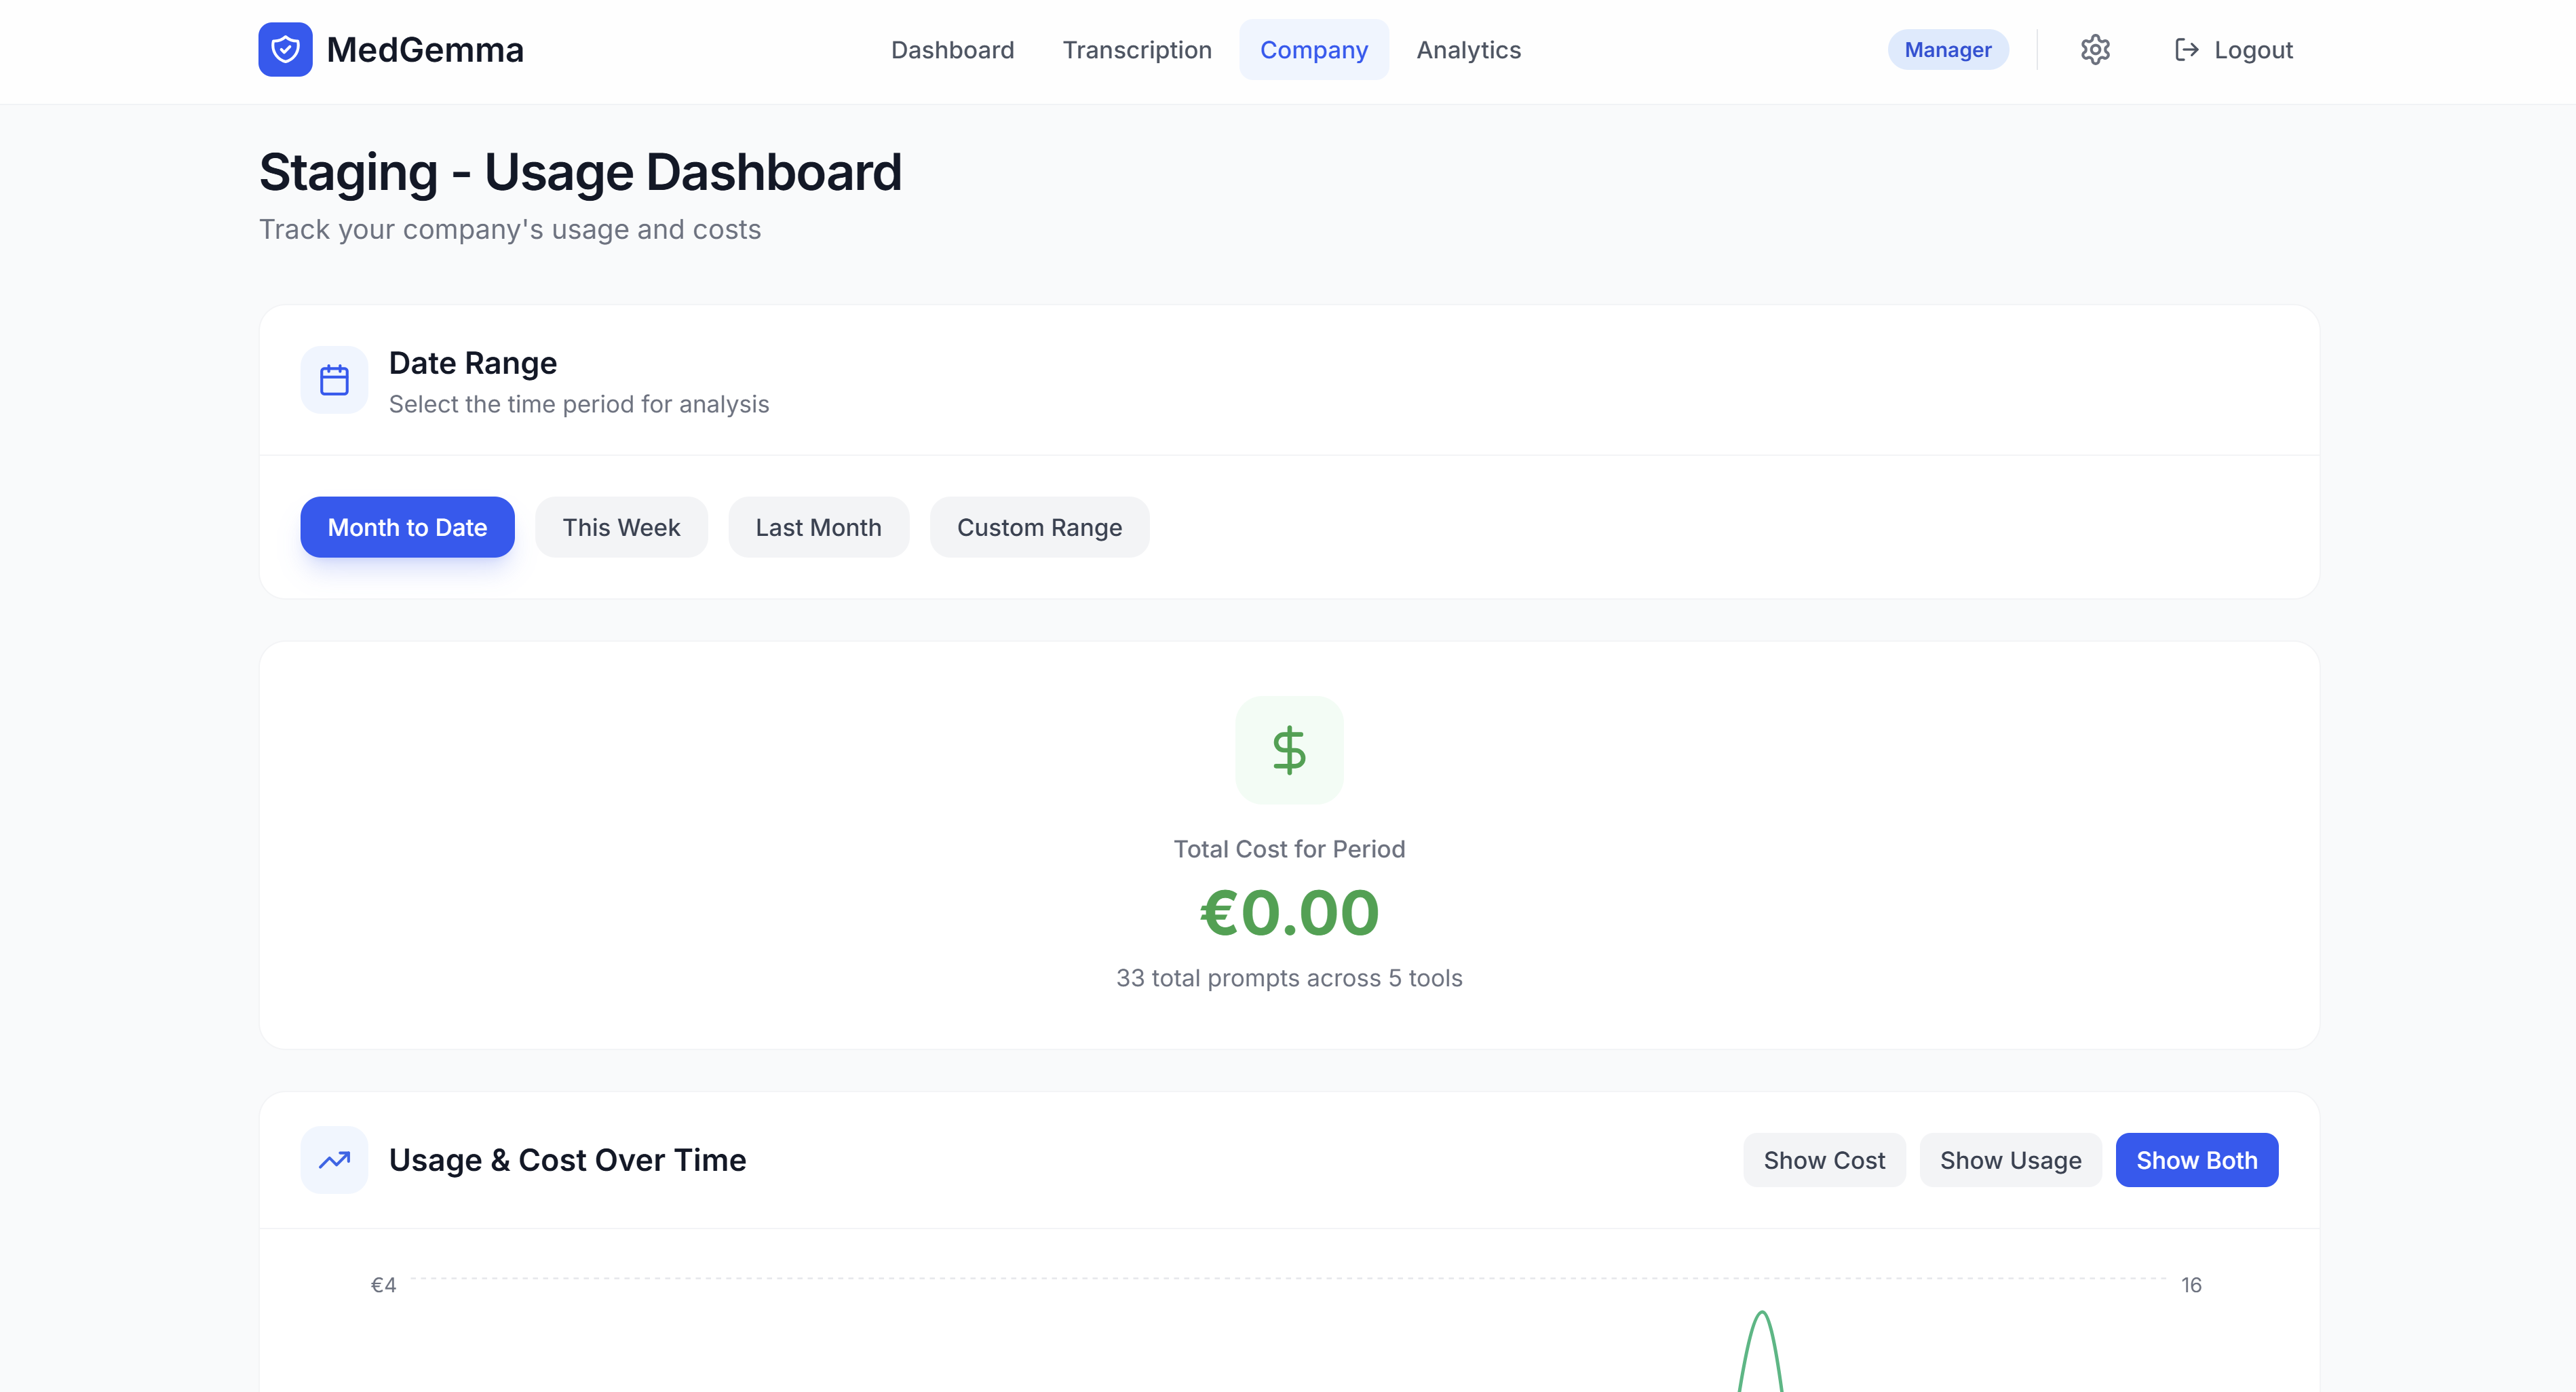This screenshot has height=1392, width=2576.
Task: Click the green dollar sign icon
Action: pyautogui.click(x=1289, y=750)
